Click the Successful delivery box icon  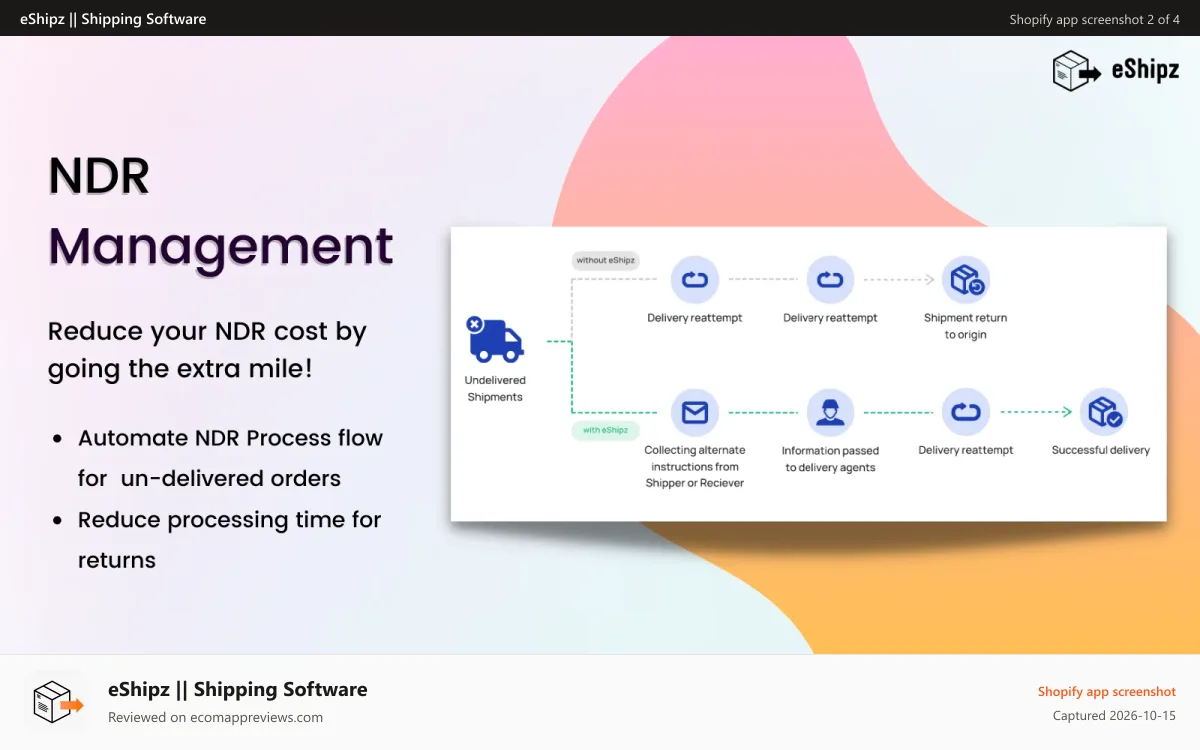click(x=1103, y=413)
